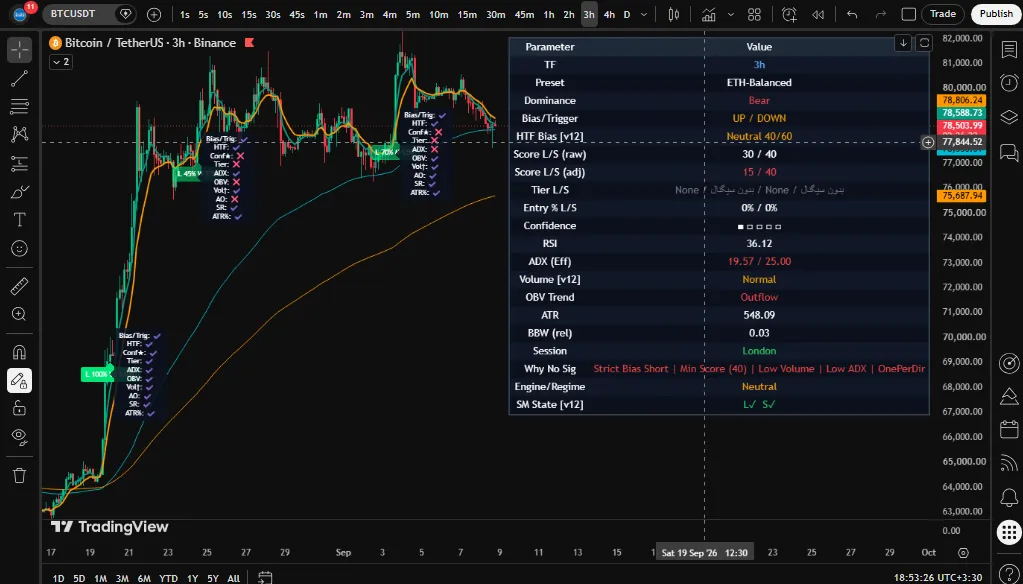Image resolution: width=1023 pixels, height=584 pixels.
Task: Refresh the parameter table panel
Action: [924, 43]
